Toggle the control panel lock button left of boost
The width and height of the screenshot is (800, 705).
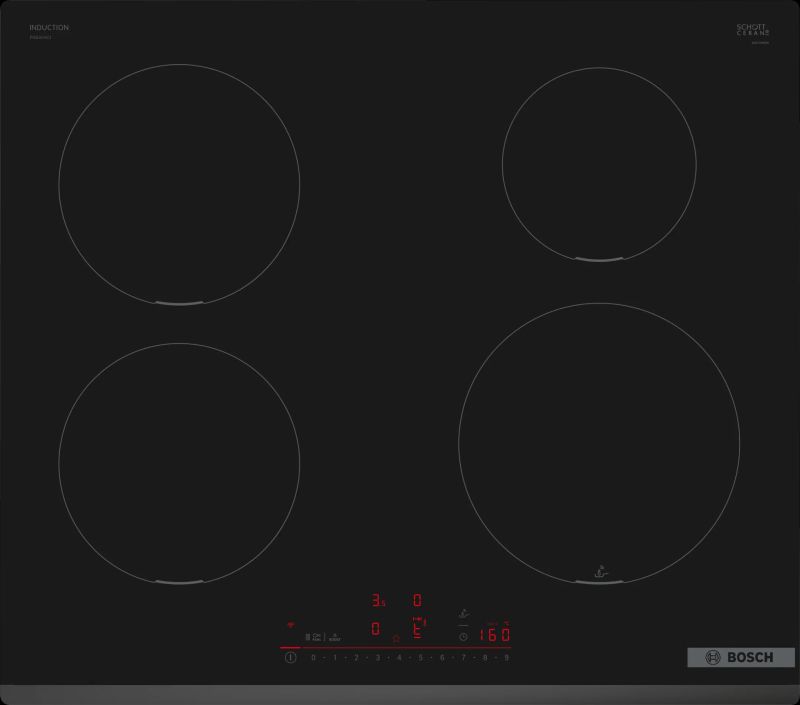click(x=313, y=636)
